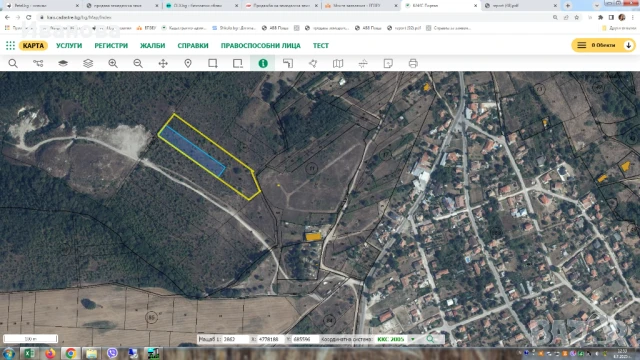Open the folded map icon
This screenshot has width=640, height=360.
(338, 63)
